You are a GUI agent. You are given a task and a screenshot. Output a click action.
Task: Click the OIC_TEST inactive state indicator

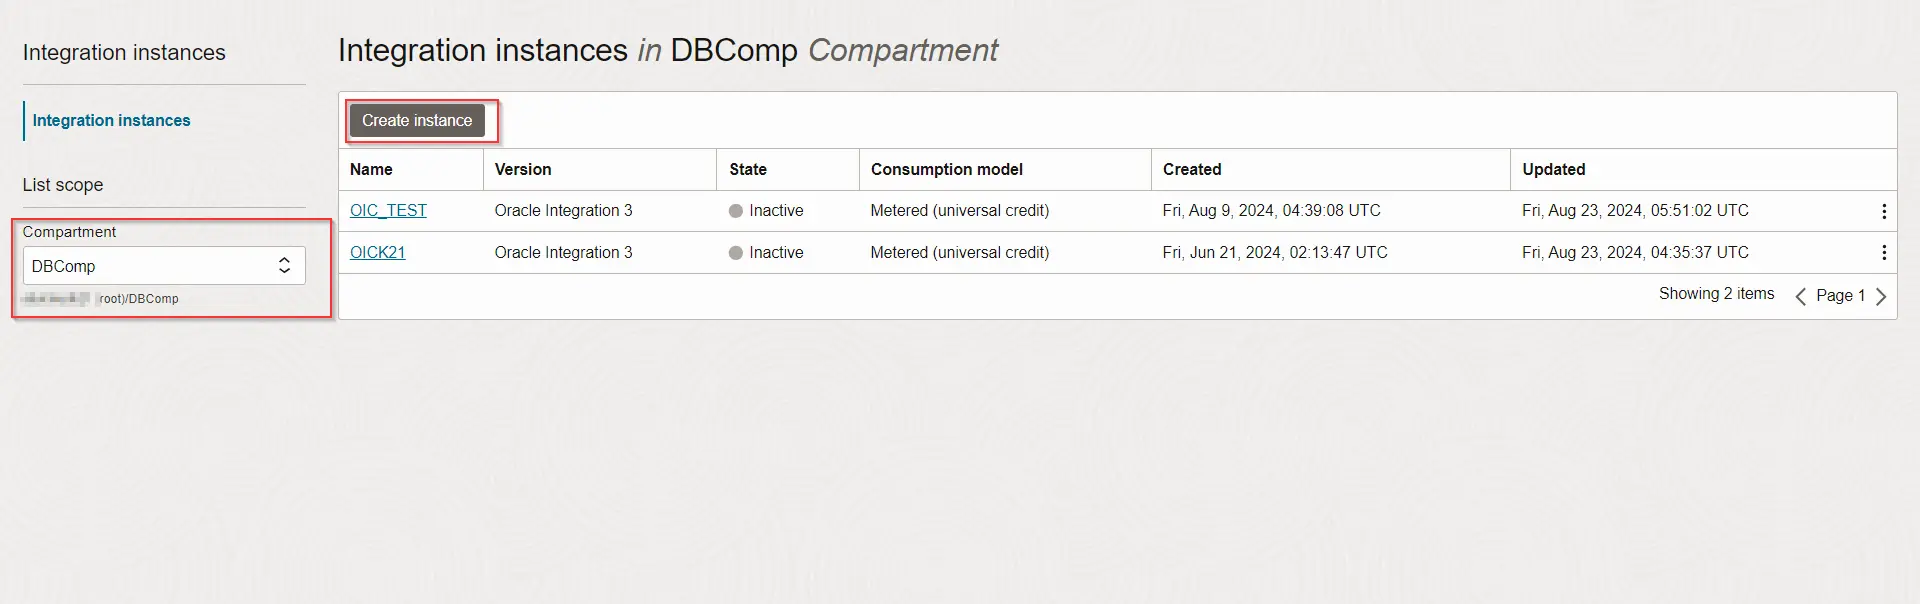(x=736, y=211)
